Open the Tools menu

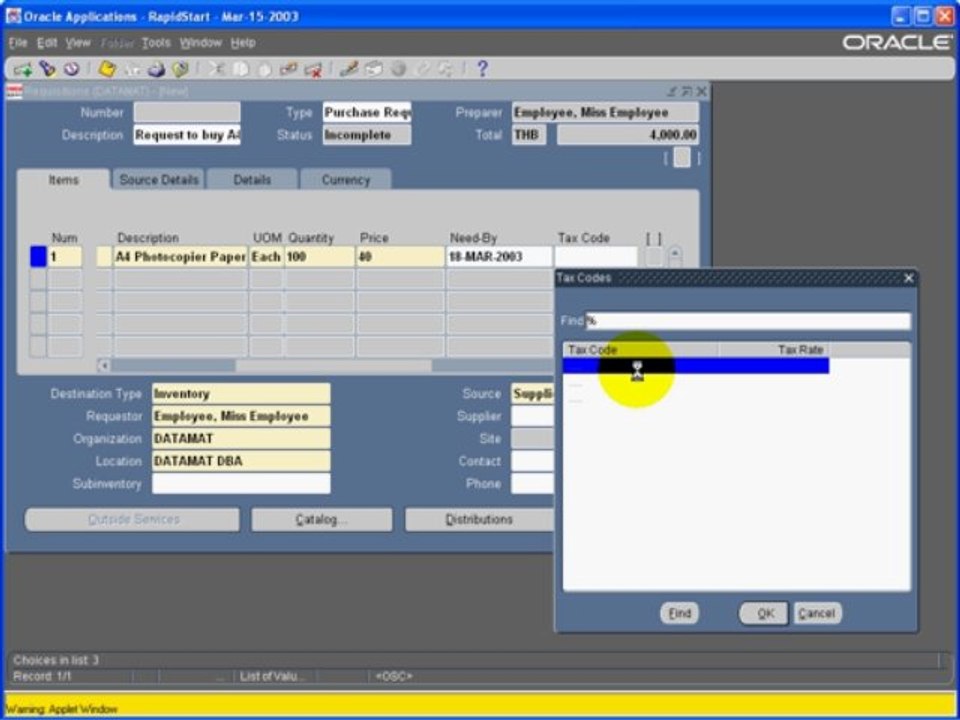pyautogui.click(x=156, y=43)
